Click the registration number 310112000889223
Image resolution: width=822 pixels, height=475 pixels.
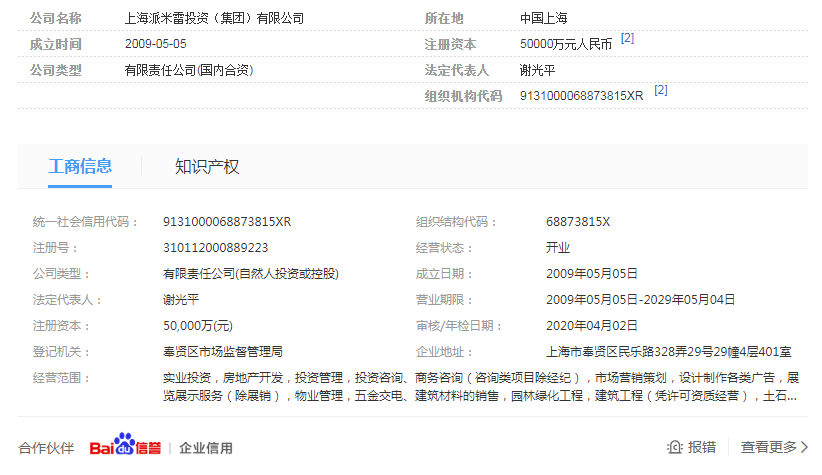[x=215, y=248]
